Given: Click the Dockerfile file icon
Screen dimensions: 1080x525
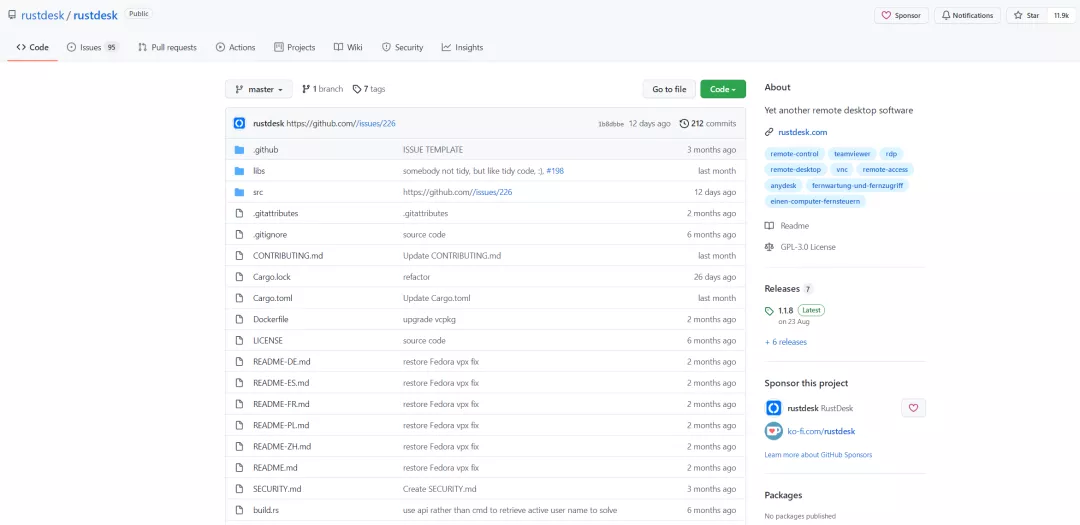Looking at the screenshot, I should [239, 320].
